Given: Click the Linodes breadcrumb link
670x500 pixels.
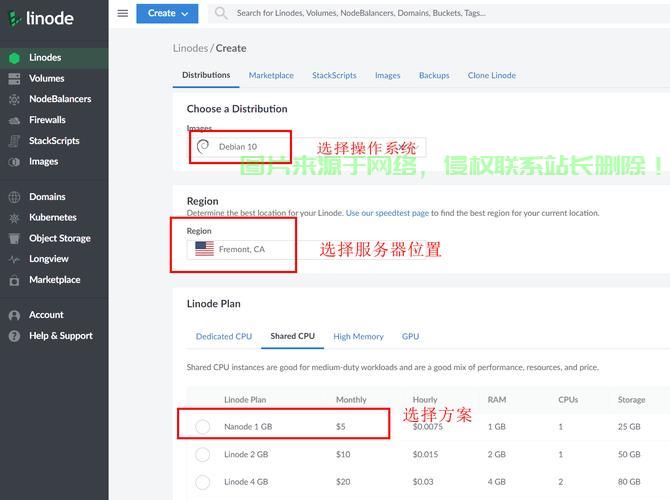Looking at the screenshot, I should click(190, 48).
